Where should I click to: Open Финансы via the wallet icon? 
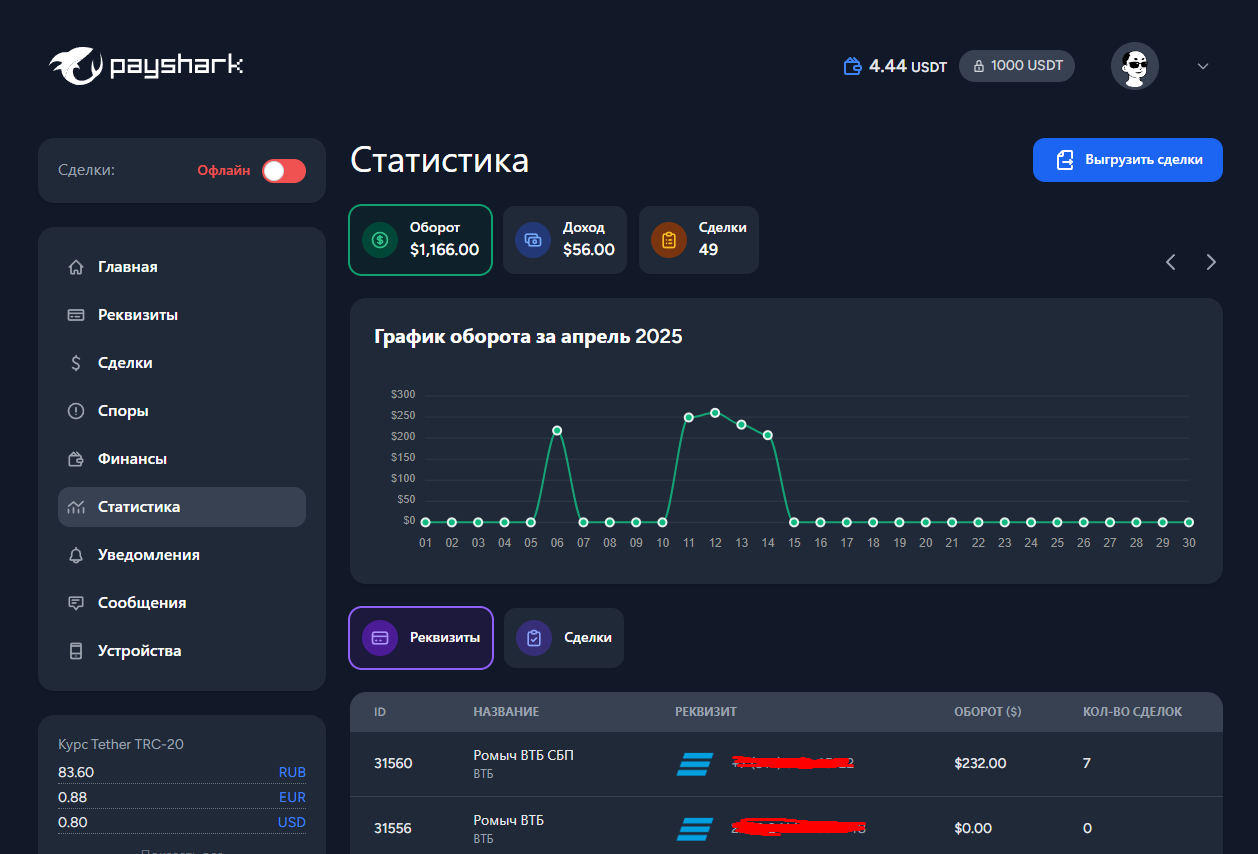(x=75, y=459)
